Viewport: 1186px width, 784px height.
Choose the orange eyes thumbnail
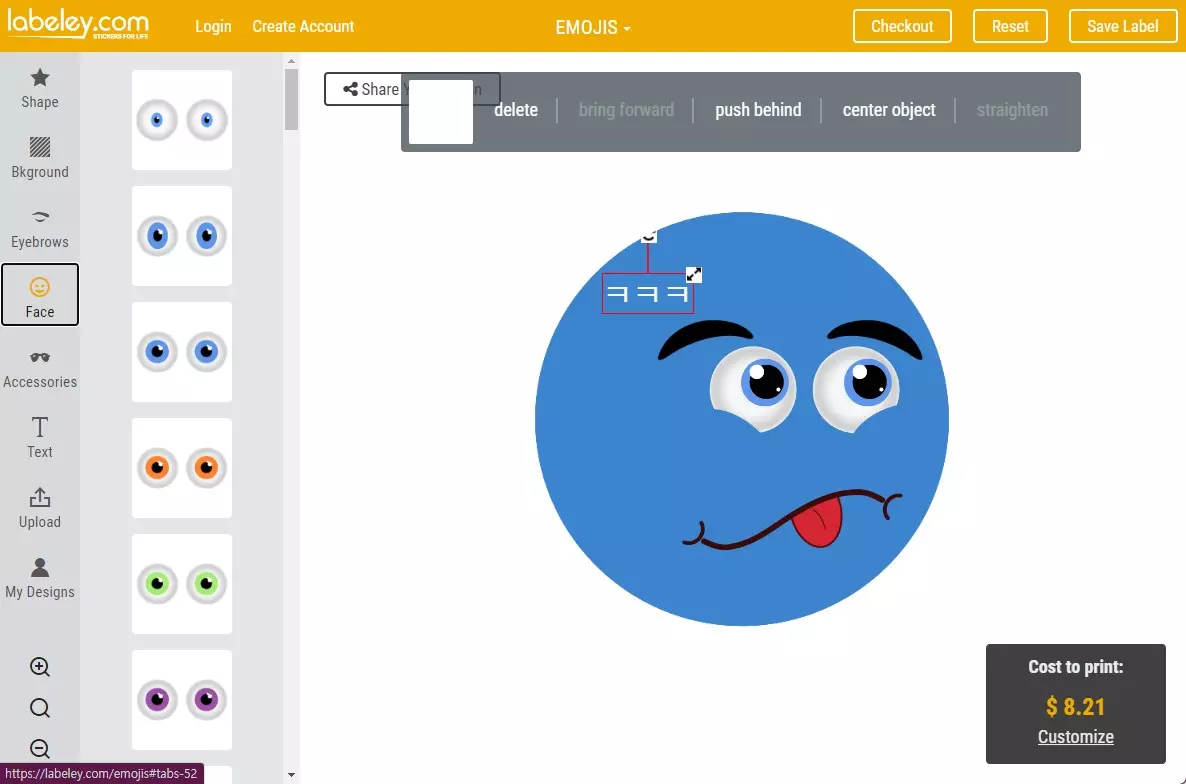coord(182,468)
